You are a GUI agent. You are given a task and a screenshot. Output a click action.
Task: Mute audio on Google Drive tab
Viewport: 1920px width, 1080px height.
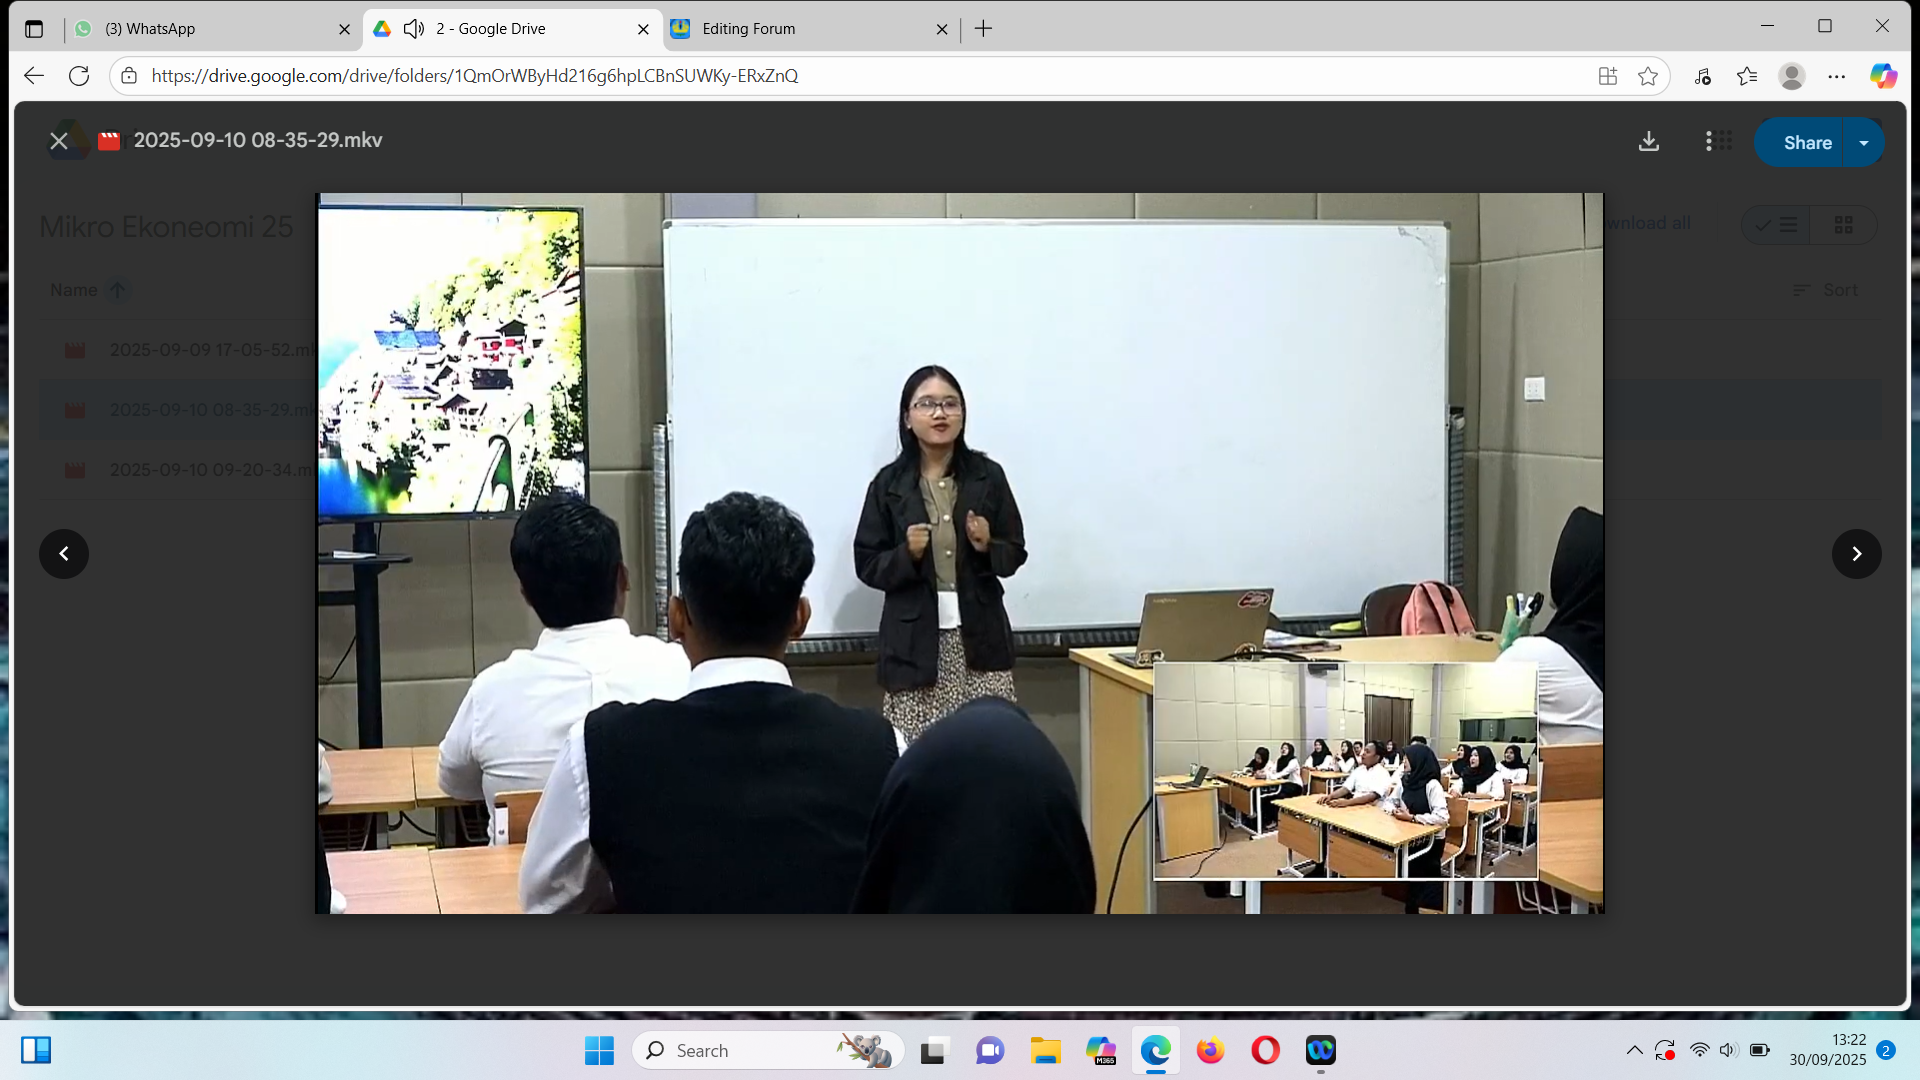click(414, 29)
